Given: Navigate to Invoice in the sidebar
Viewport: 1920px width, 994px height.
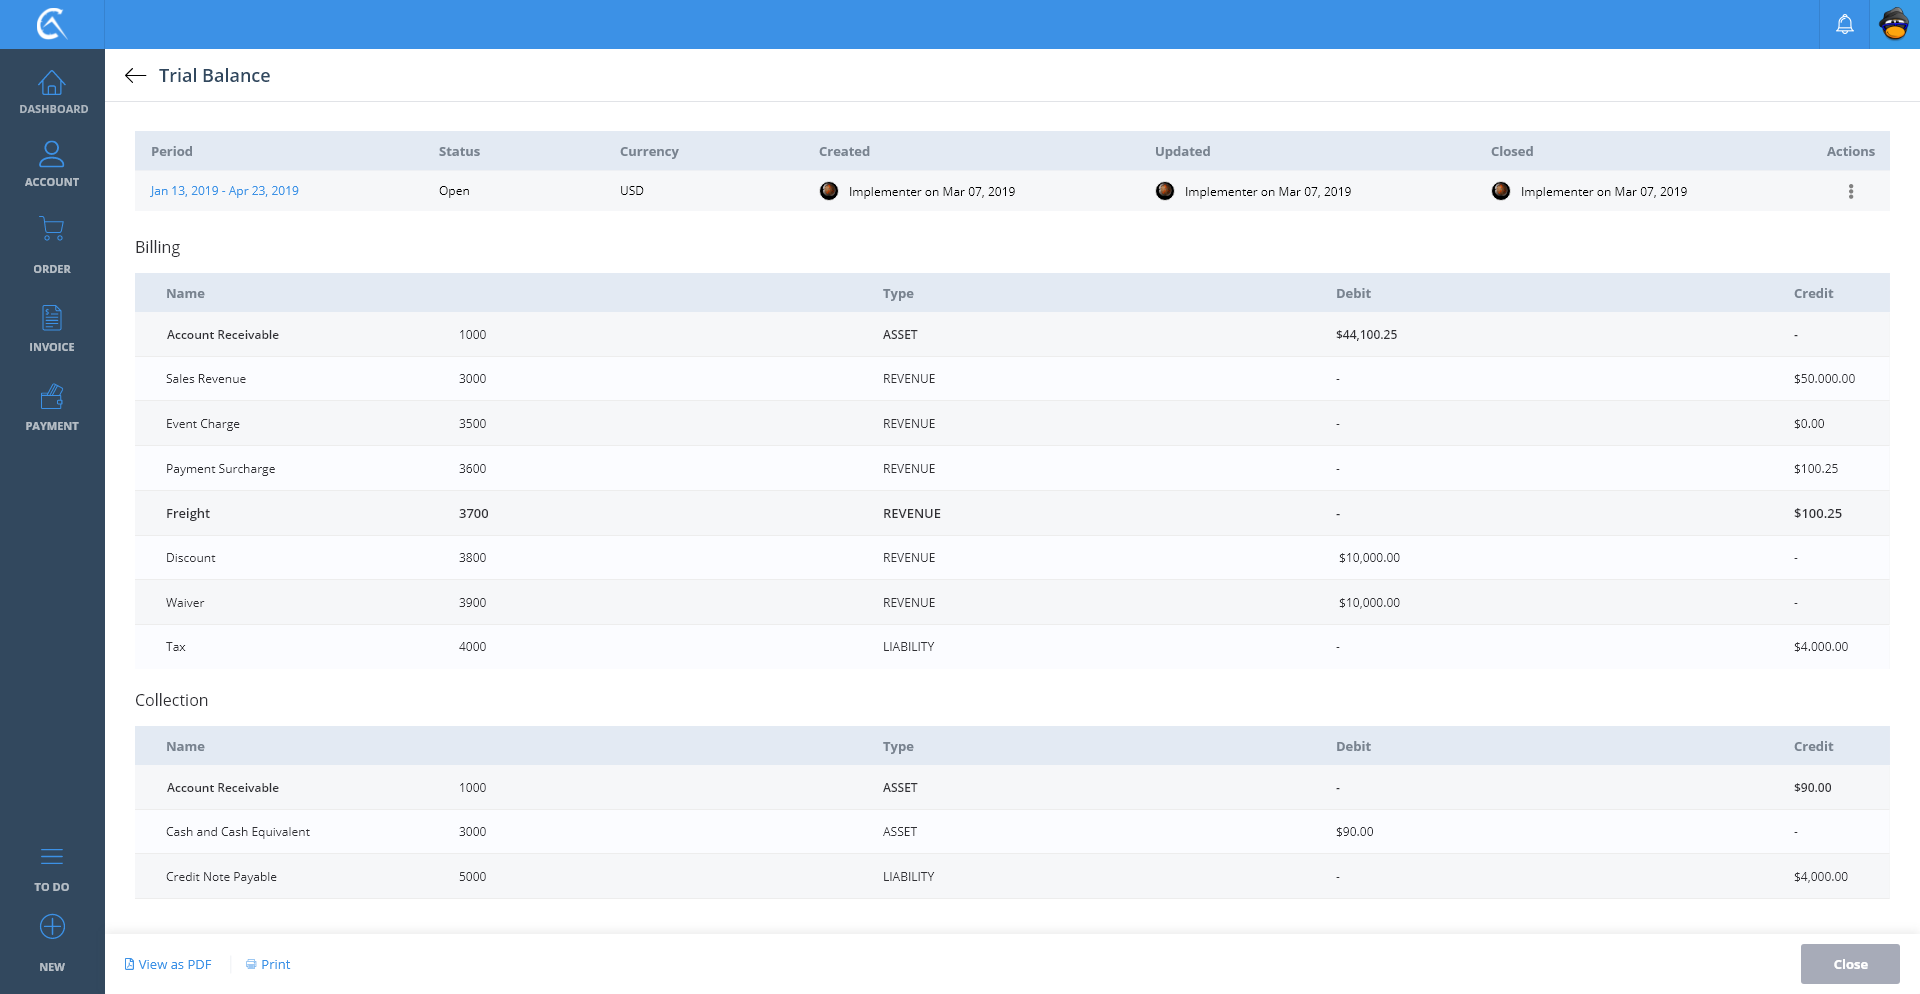Looking at the screenshot, I should [52, 329].
